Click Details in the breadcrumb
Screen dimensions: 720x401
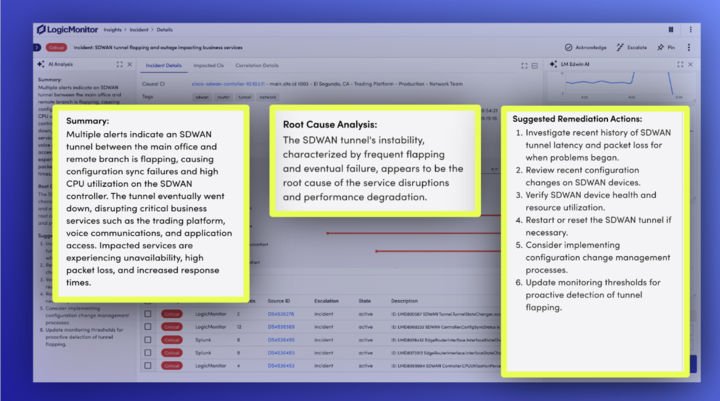pyautogui.click(x=164, y=30)
